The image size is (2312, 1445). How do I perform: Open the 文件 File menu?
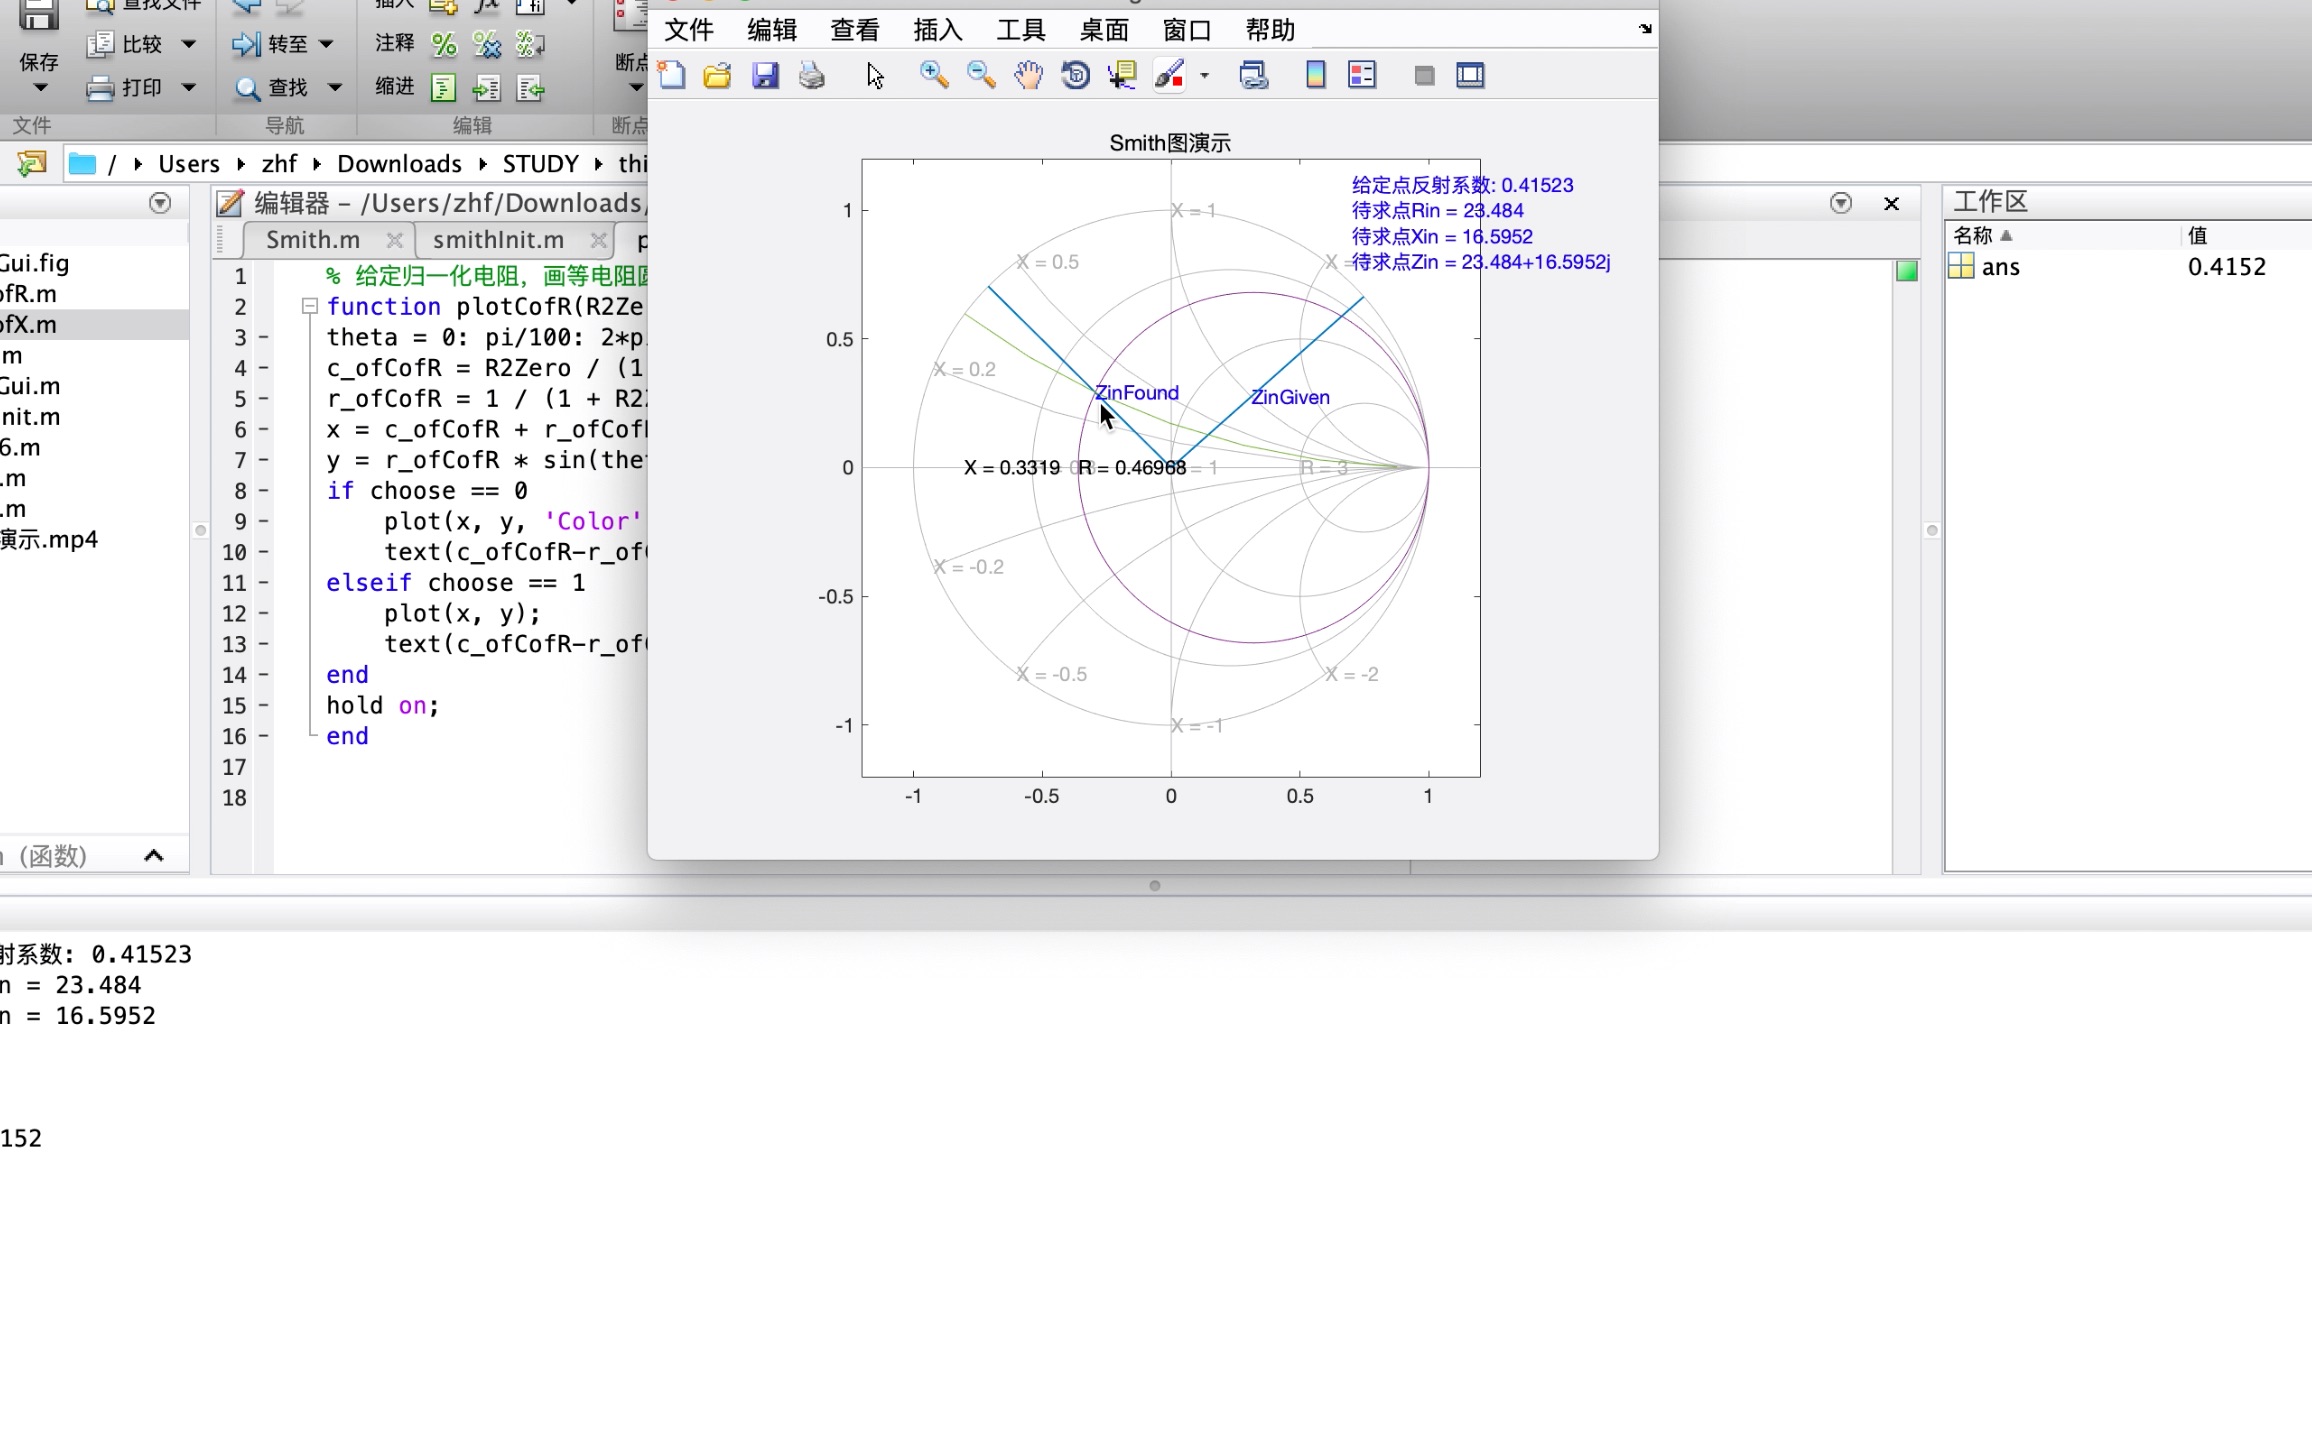(x=687, y=28)
